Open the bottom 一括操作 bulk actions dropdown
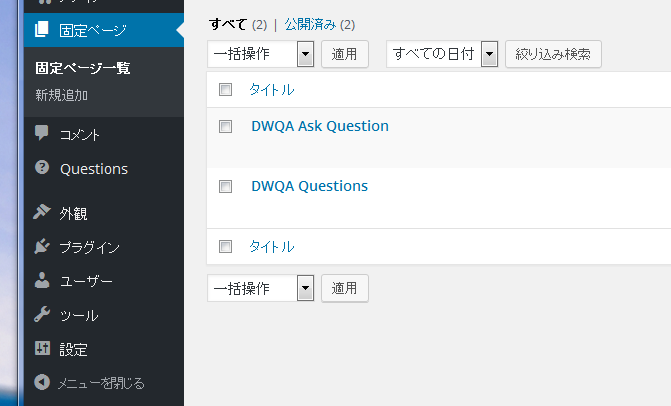Viewport: 671px width, 406px height. (261, 288)
